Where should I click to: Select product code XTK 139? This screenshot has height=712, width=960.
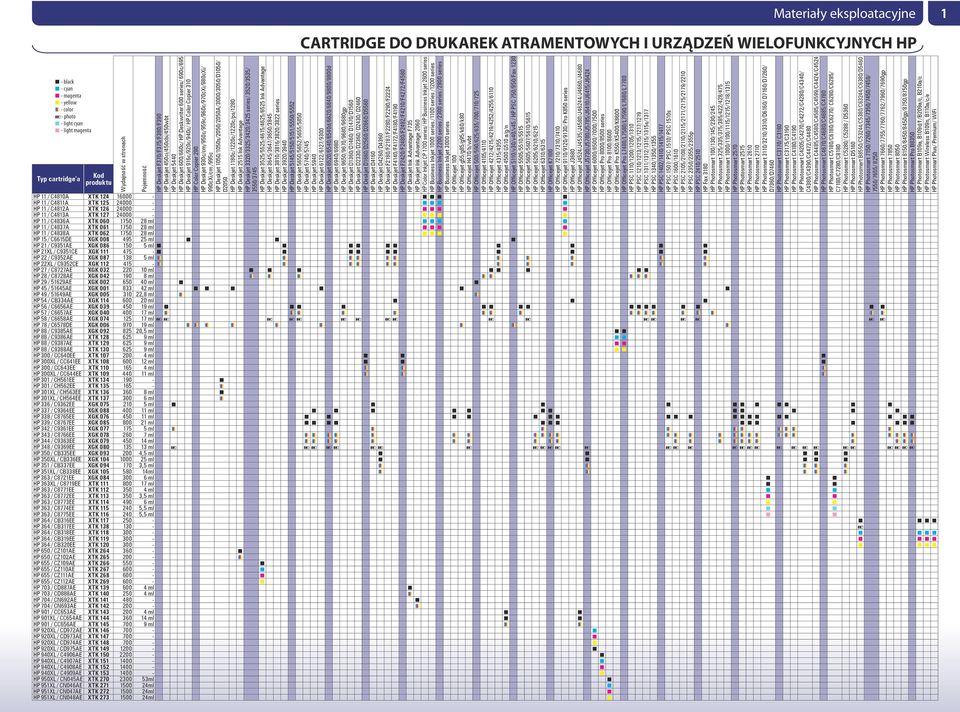[x=98, y=588]
